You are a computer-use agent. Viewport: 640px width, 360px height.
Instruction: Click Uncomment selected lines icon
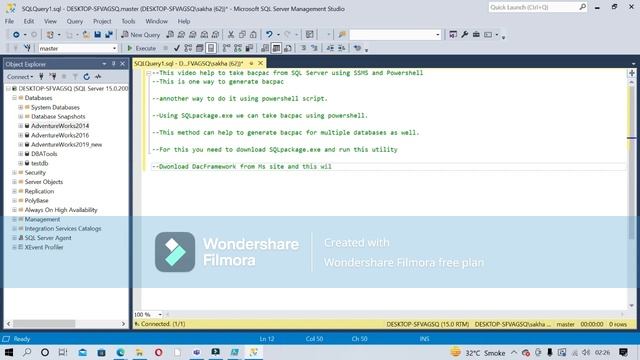[x=315, y=48]
